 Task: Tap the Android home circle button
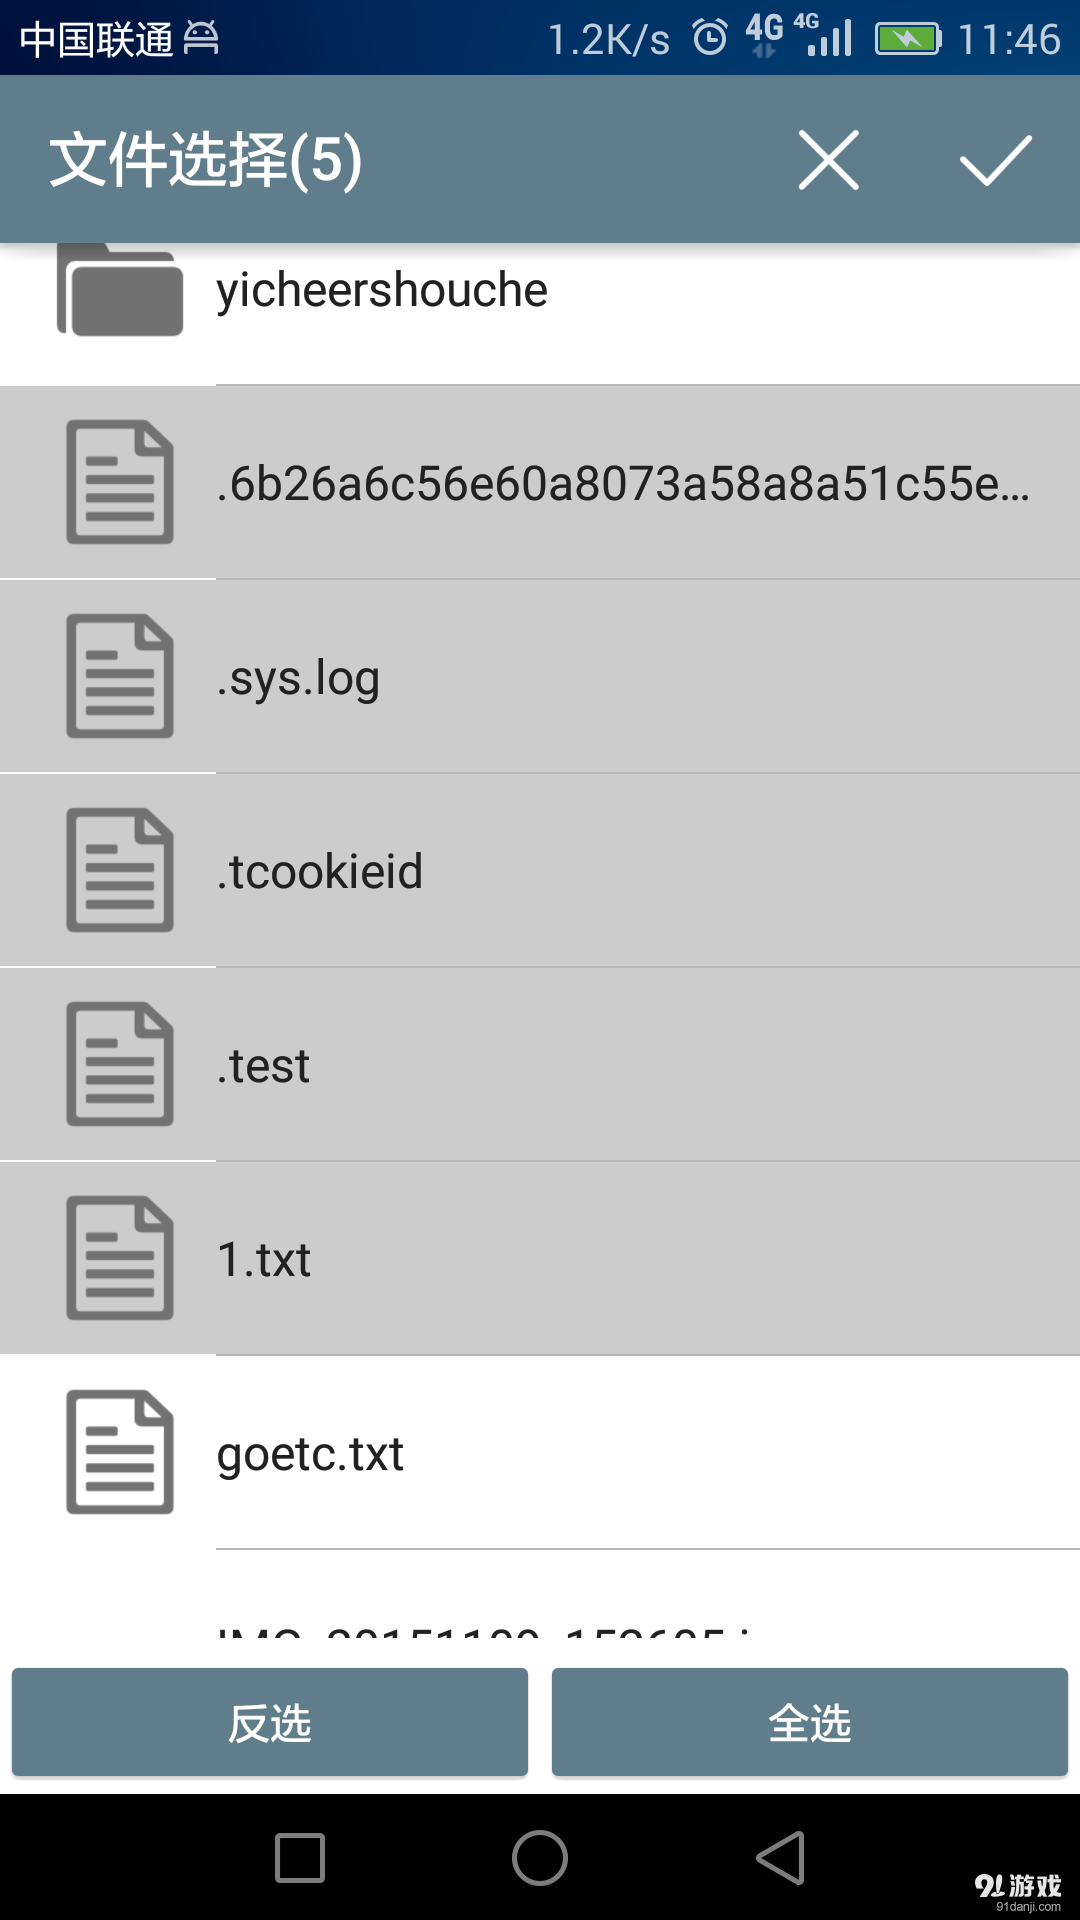point(540,1858)
